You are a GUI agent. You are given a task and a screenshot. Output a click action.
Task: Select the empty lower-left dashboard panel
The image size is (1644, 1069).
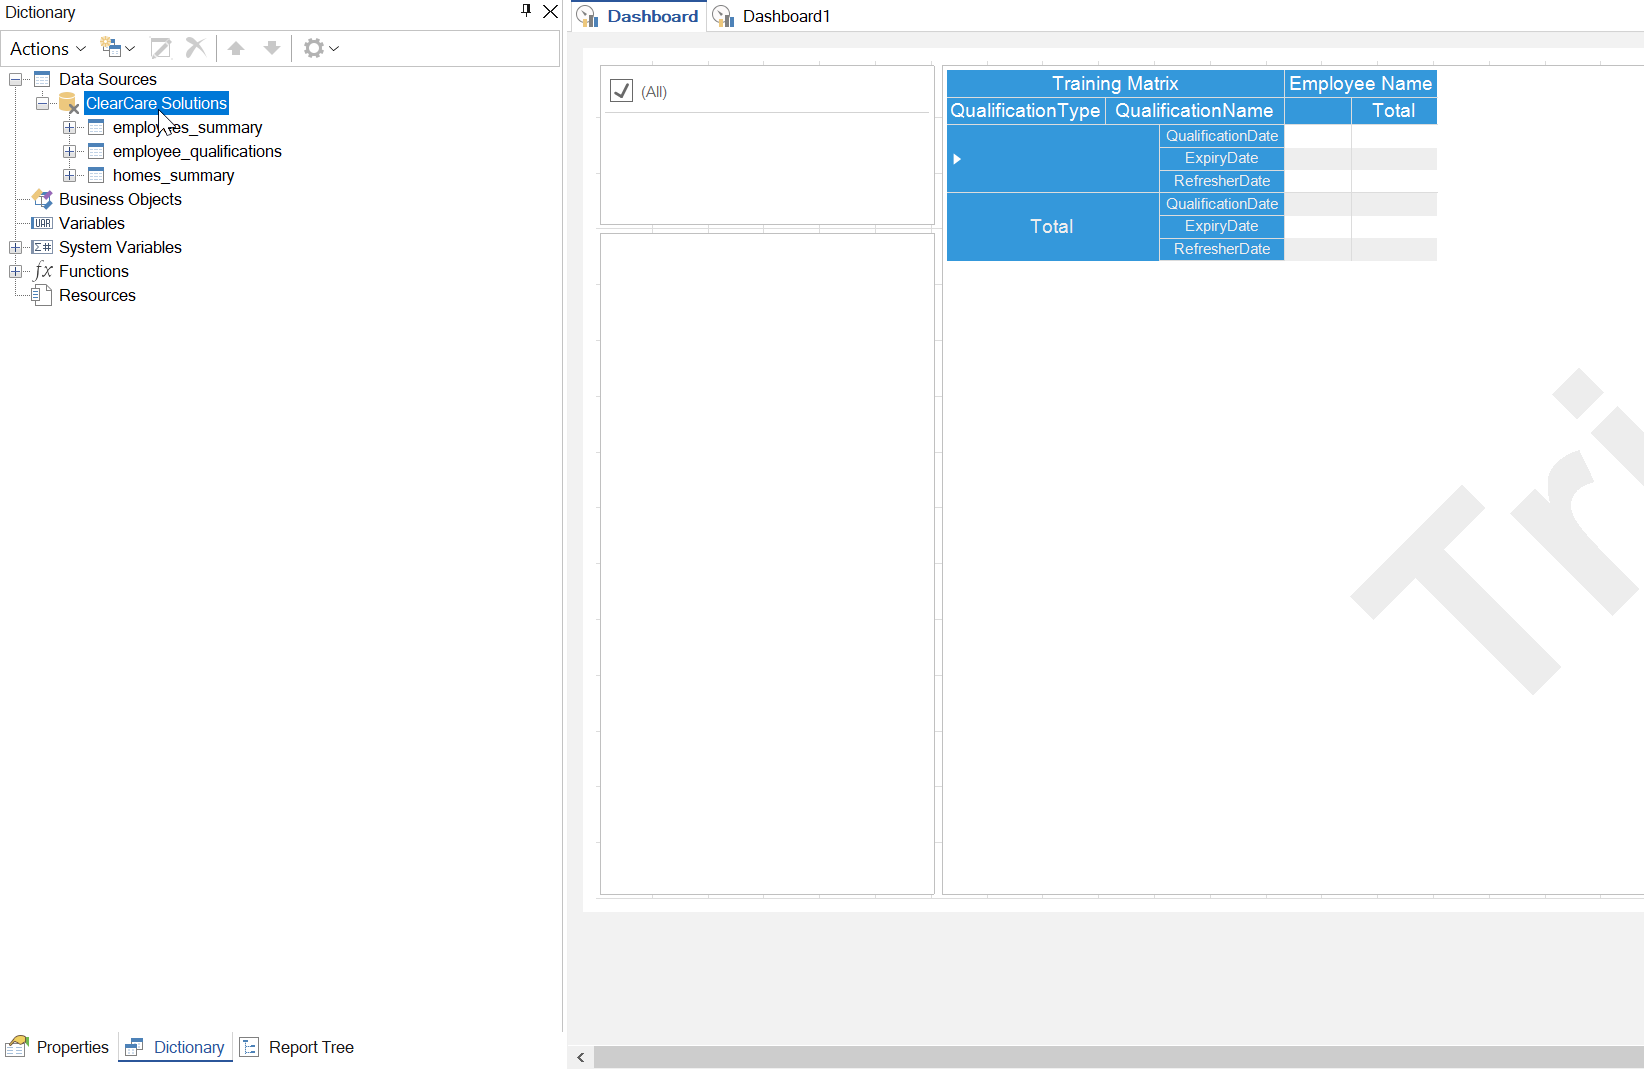[x=767, y=564]
